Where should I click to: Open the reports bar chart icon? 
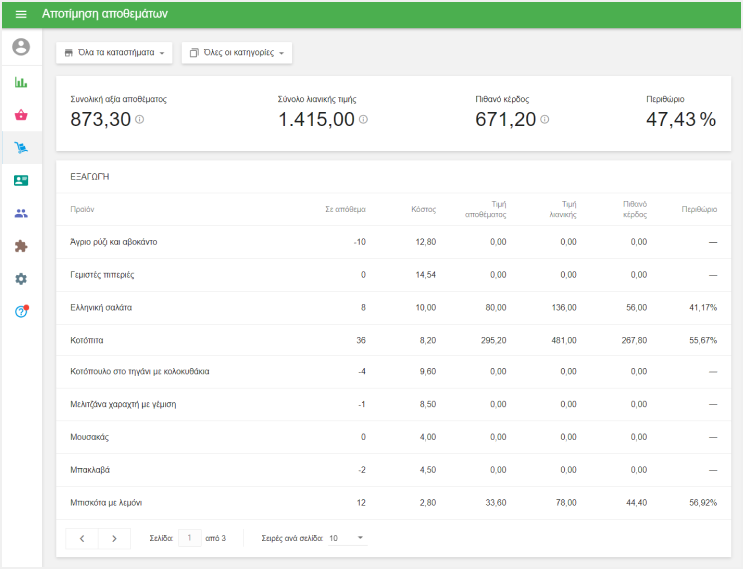[21, 82]
